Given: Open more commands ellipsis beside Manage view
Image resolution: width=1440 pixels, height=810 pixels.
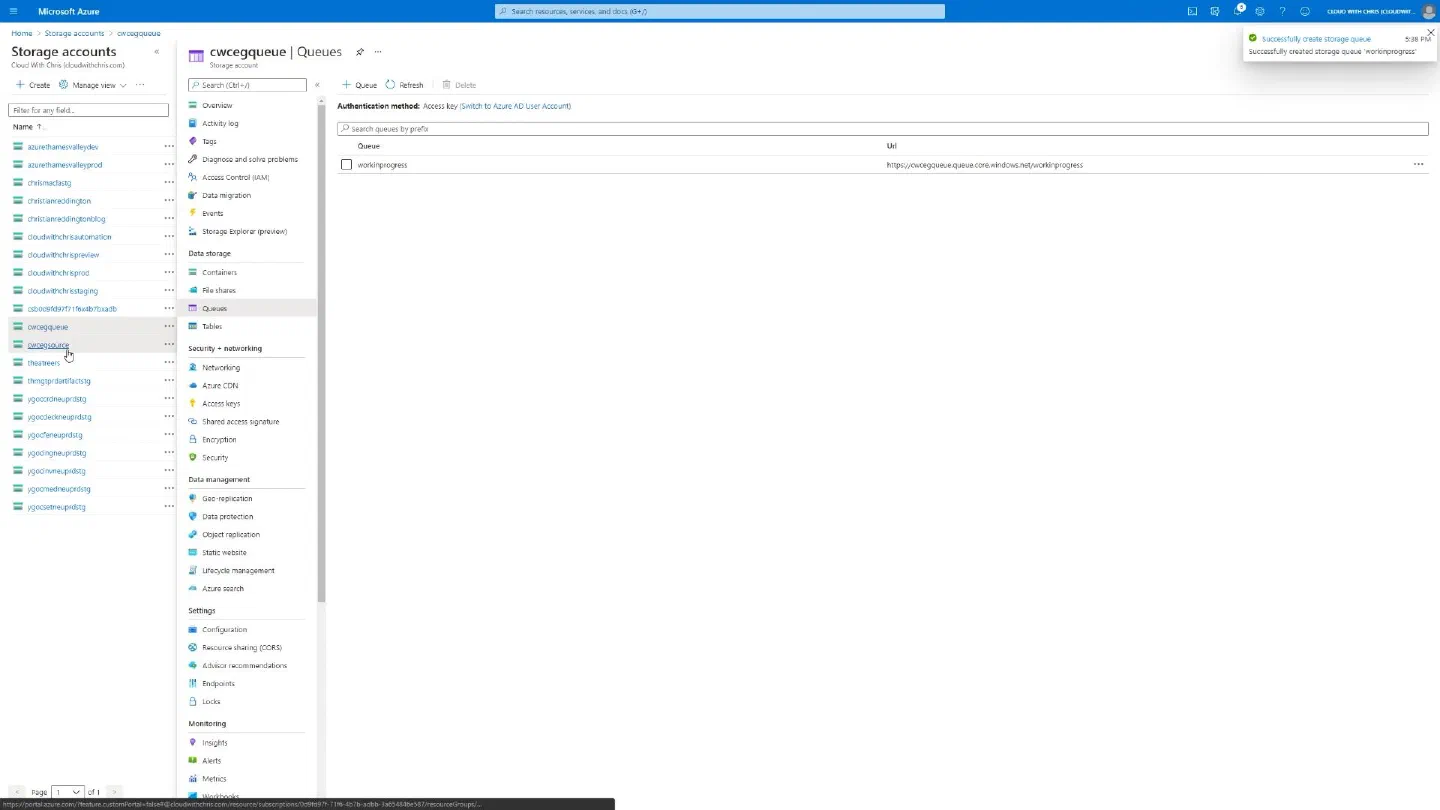Looking at the screenshot, I should 140,85.
